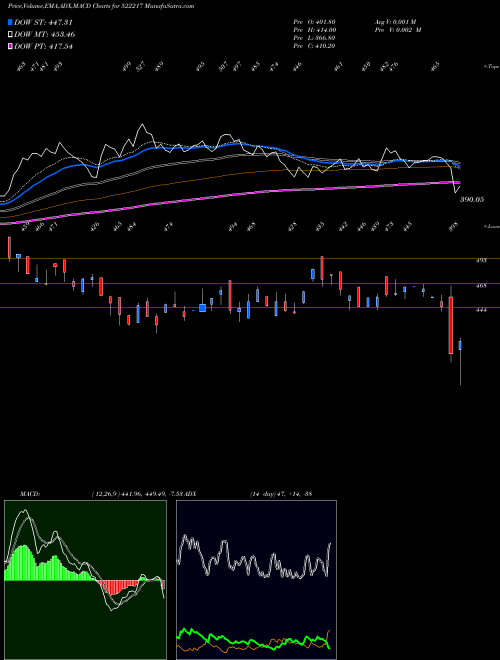Click the white DOW MT legend swatch
The height and width of the screenshot is (660, 500).
pyautogui.click(x=10, y=34)
